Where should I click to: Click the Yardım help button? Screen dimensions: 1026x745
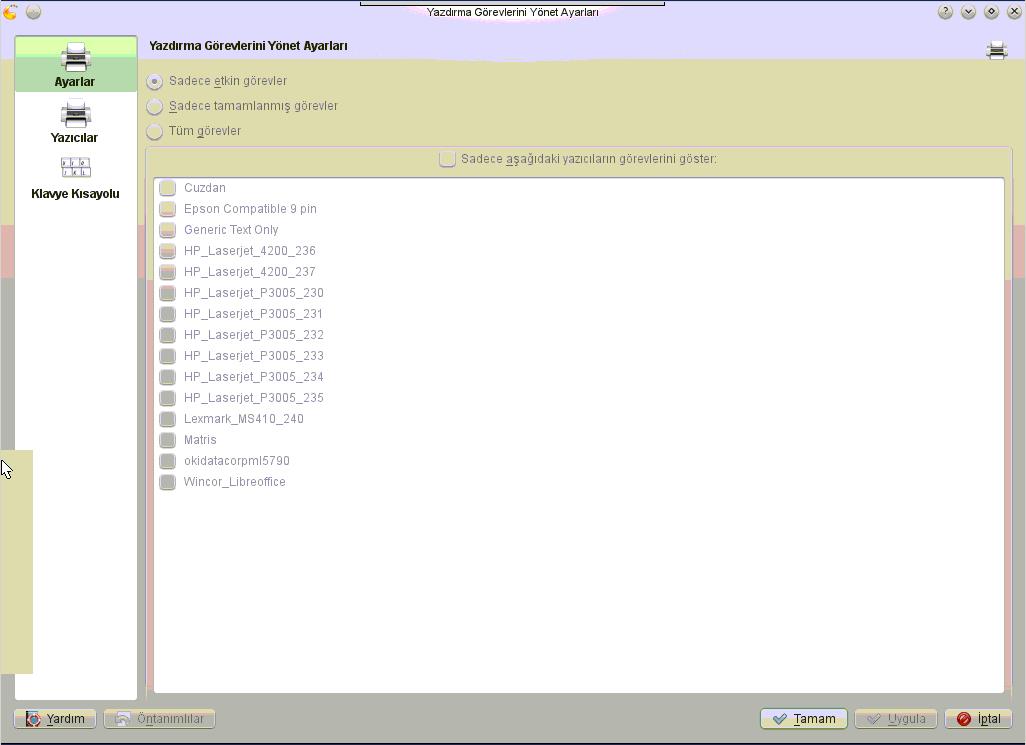click(x=55, y=719)
